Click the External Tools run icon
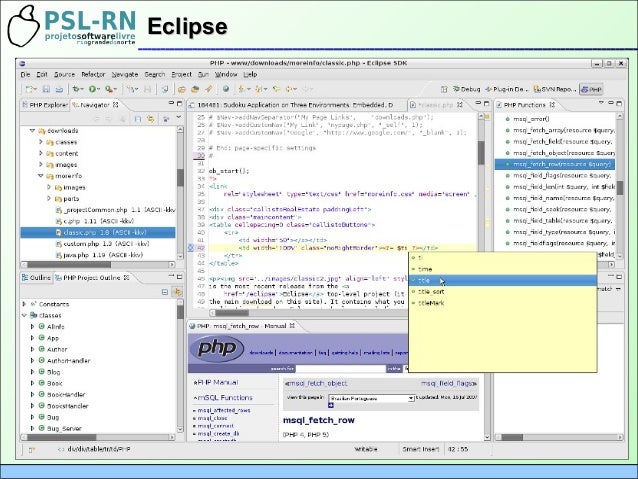This screenshot has height=479, width=638. (109, 89)
